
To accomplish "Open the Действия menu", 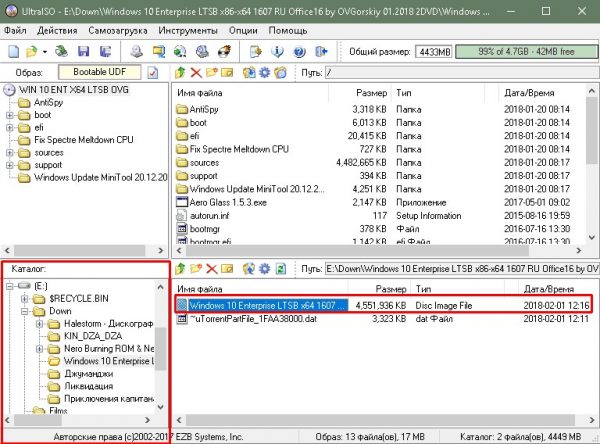I will (57, 30).
